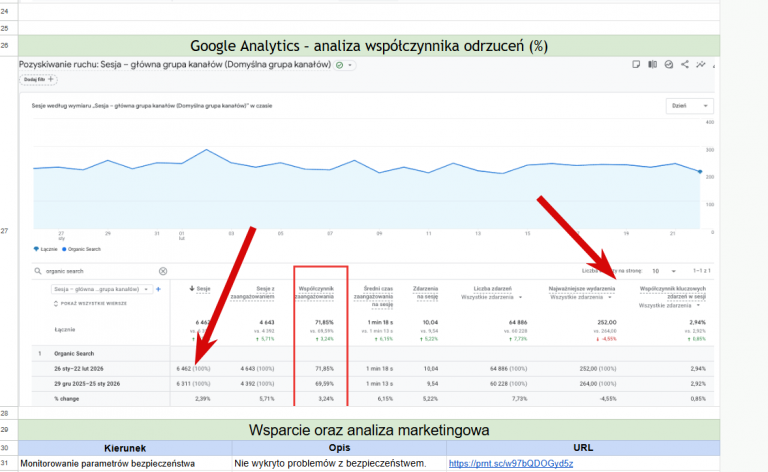Select the Opis column header cell
768x472 pixels.
(x=339, y=448)
